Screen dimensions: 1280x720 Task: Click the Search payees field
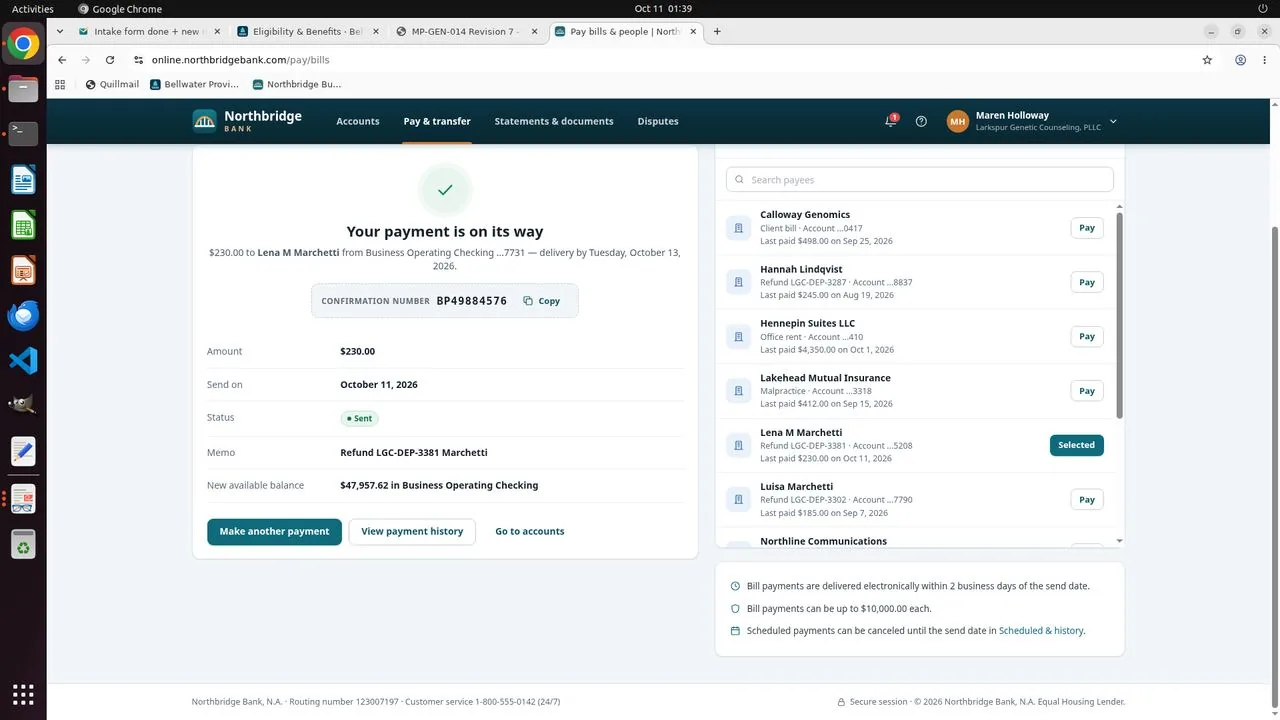click(920, 180)
